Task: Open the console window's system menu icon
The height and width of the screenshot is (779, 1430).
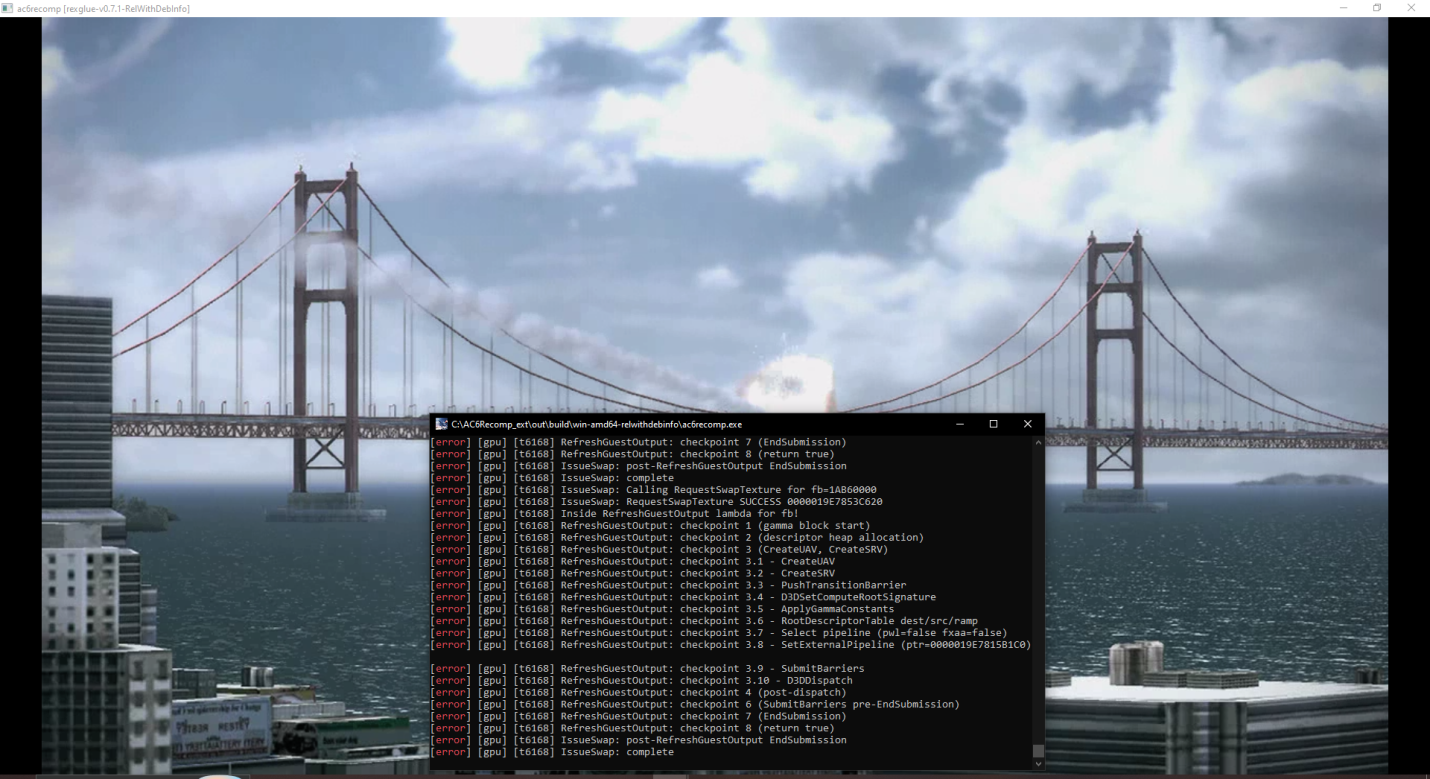Action: pos(441,424)
